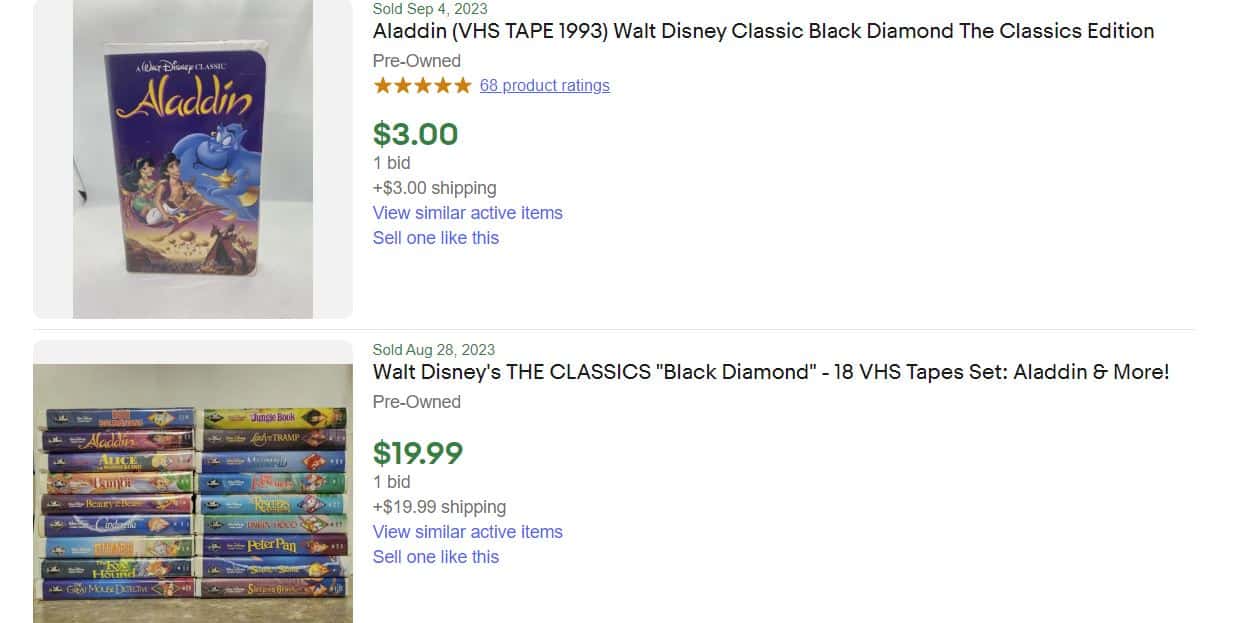The height and width of the screenshot is (623, 1241).
Task: Click the +$19.99 shipping text
Action: pyautogui.click(x=440, y=507)
